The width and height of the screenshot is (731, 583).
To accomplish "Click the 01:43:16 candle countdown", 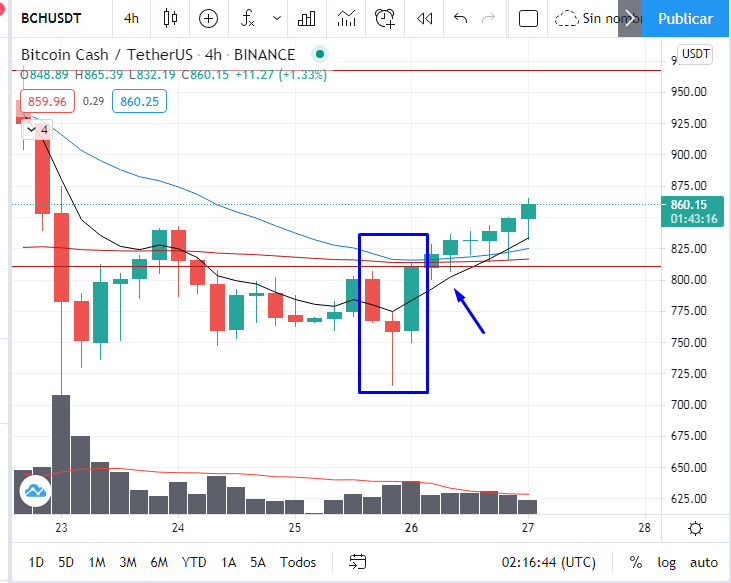I will (x=694, y=219).
